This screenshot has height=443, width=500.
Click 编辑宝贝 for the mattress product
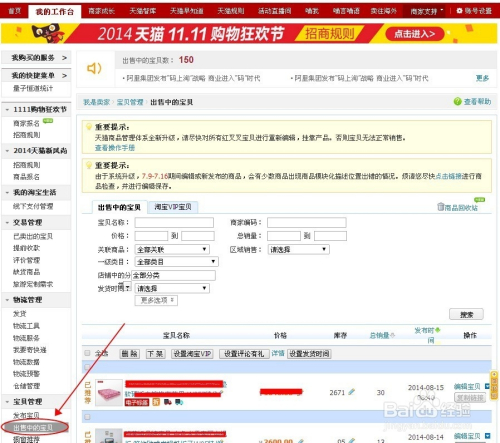[x=467, y=386]
